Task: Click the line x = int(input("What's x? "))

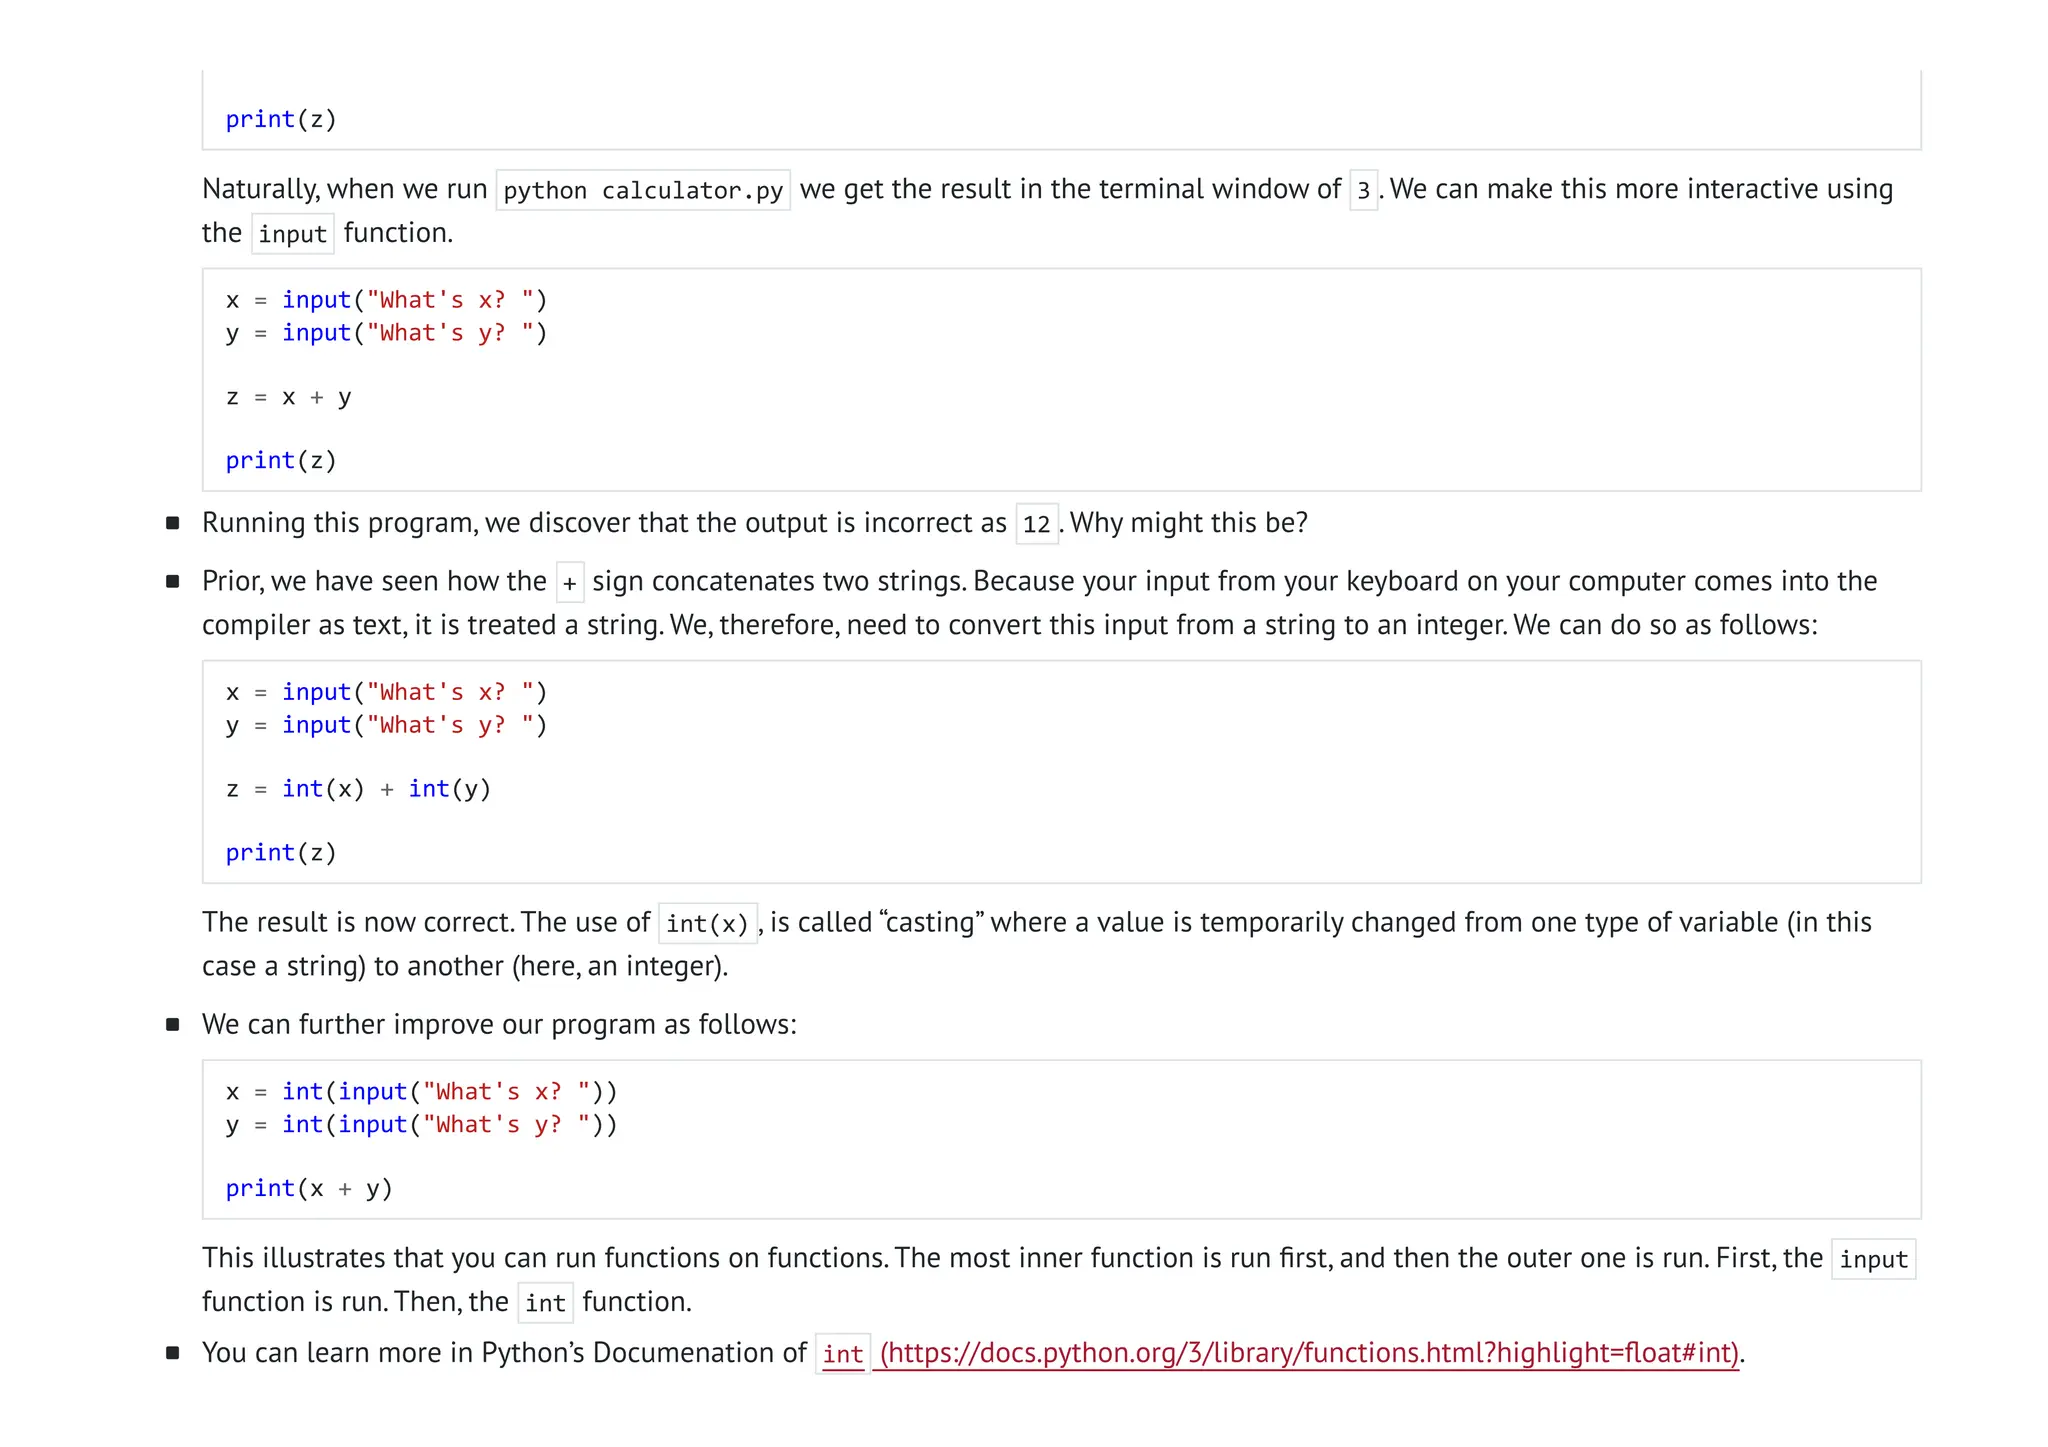Action: (421, 1091)
